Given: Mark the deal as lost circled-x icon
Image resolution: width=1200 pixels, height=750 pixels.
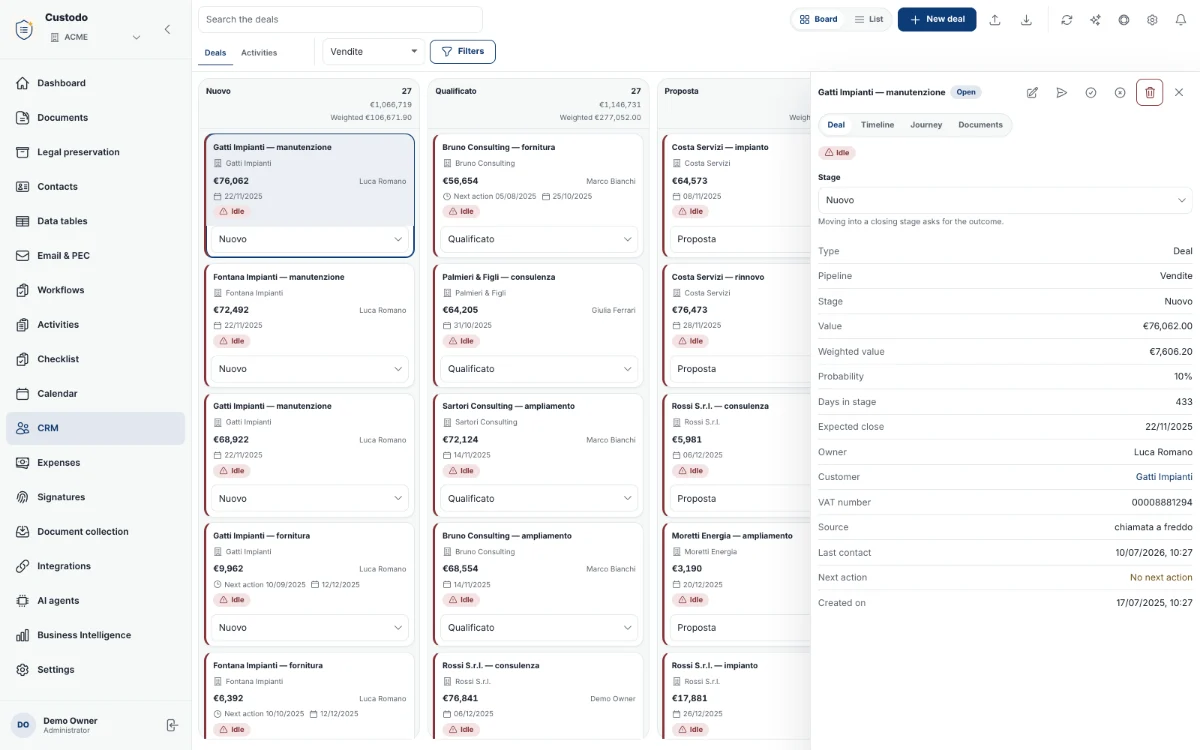Looking at the screenshot, I should (x=1120, y=92).
